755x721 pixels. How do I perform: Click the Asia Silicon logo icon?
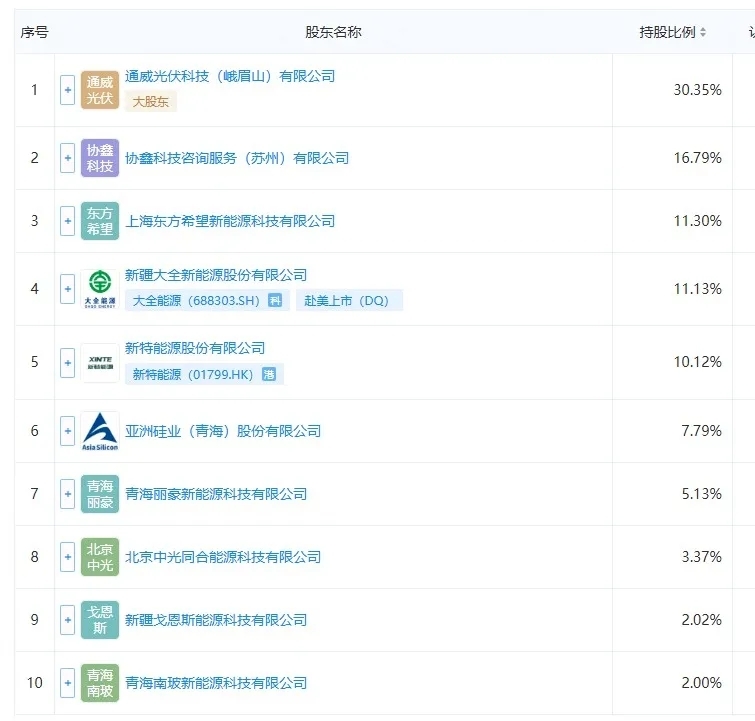[x=100, y=431]
